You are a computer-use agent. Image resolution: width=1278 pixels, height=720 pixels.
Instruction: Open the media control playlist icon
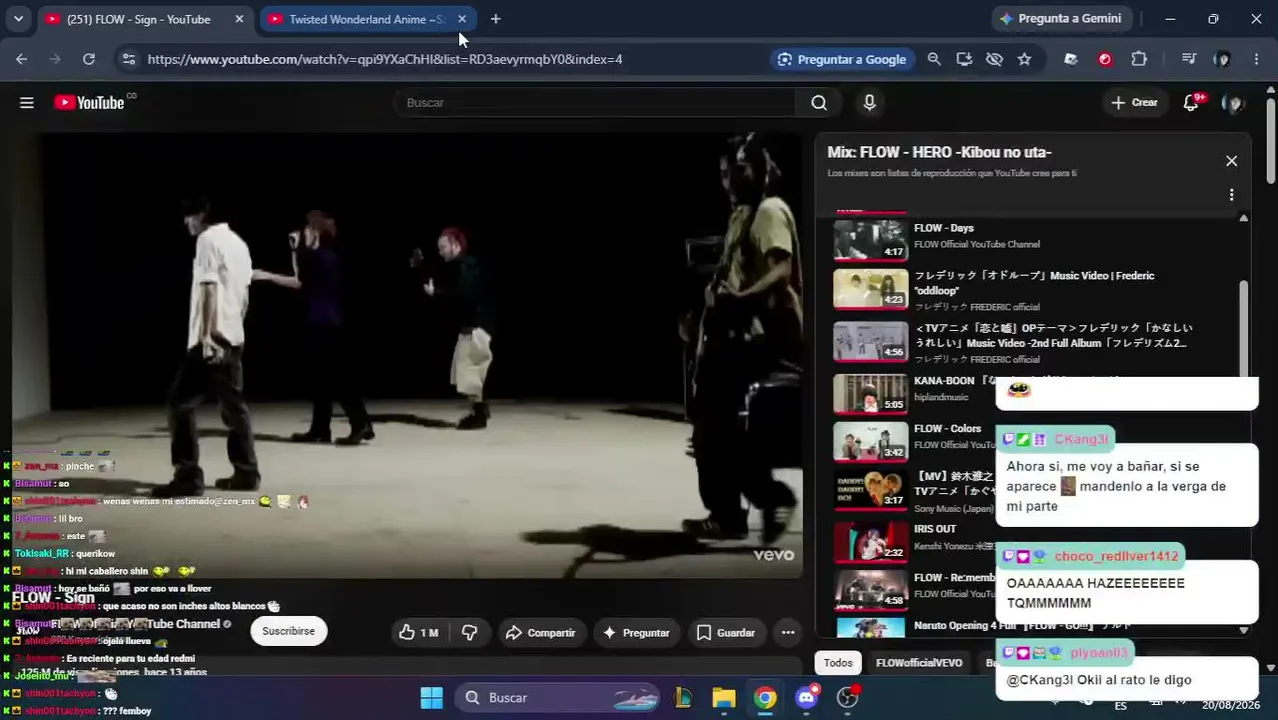[x=1188, y=59]
